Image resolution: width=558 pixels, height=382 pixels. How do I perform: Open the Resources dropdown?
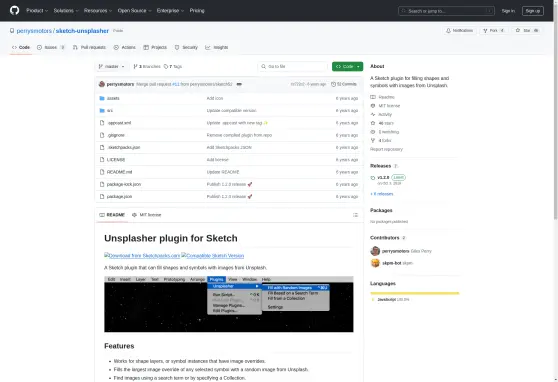click(98, 11)
